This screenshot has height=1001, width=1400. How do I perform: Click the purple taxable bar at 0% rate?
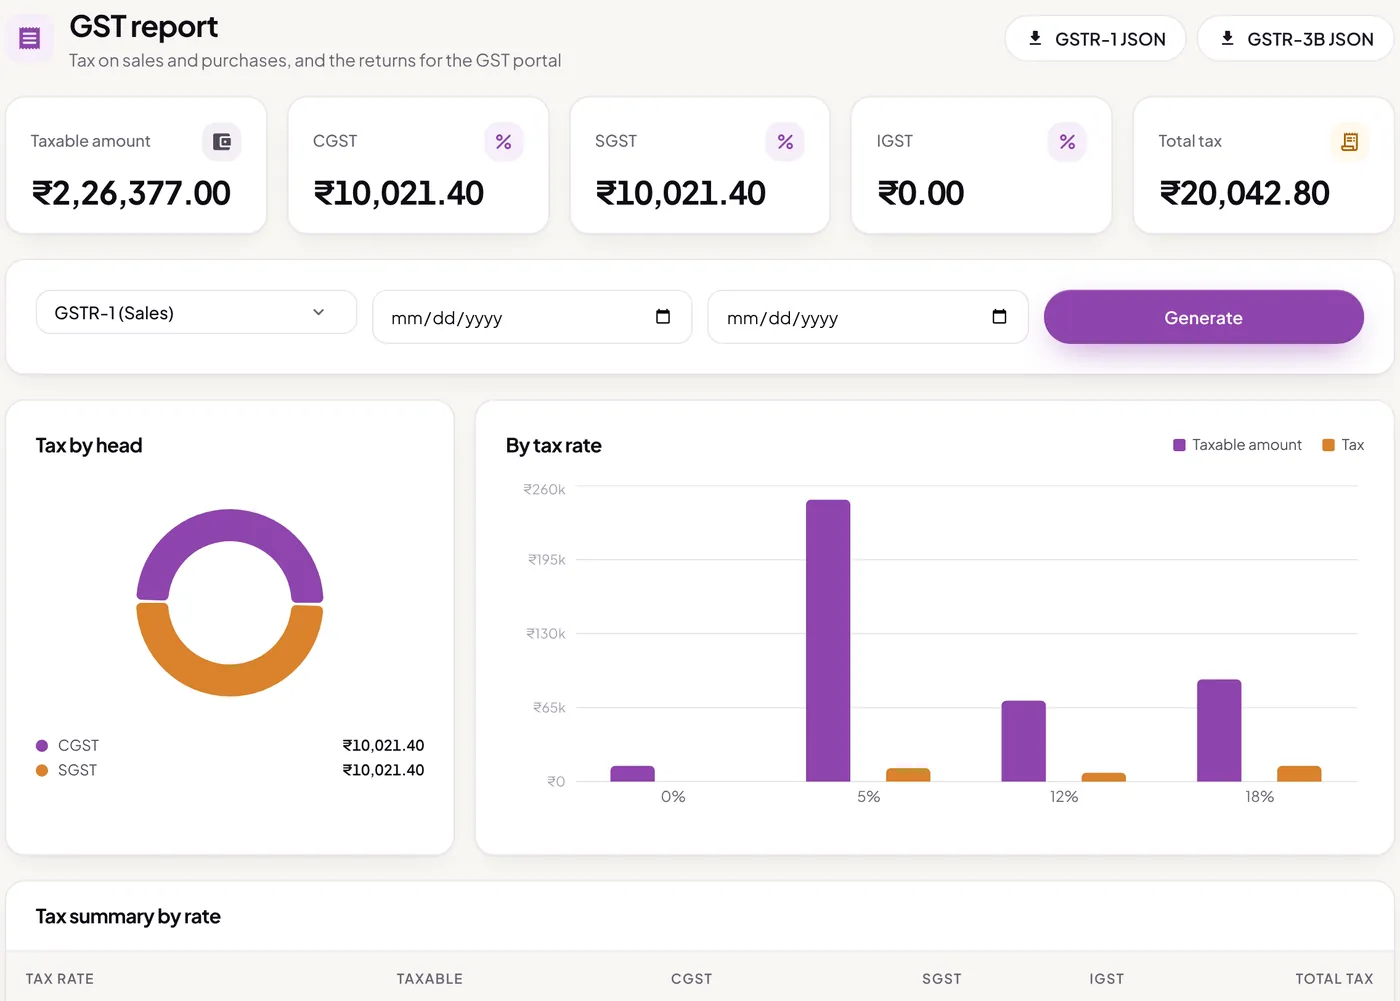coord(632,774)
